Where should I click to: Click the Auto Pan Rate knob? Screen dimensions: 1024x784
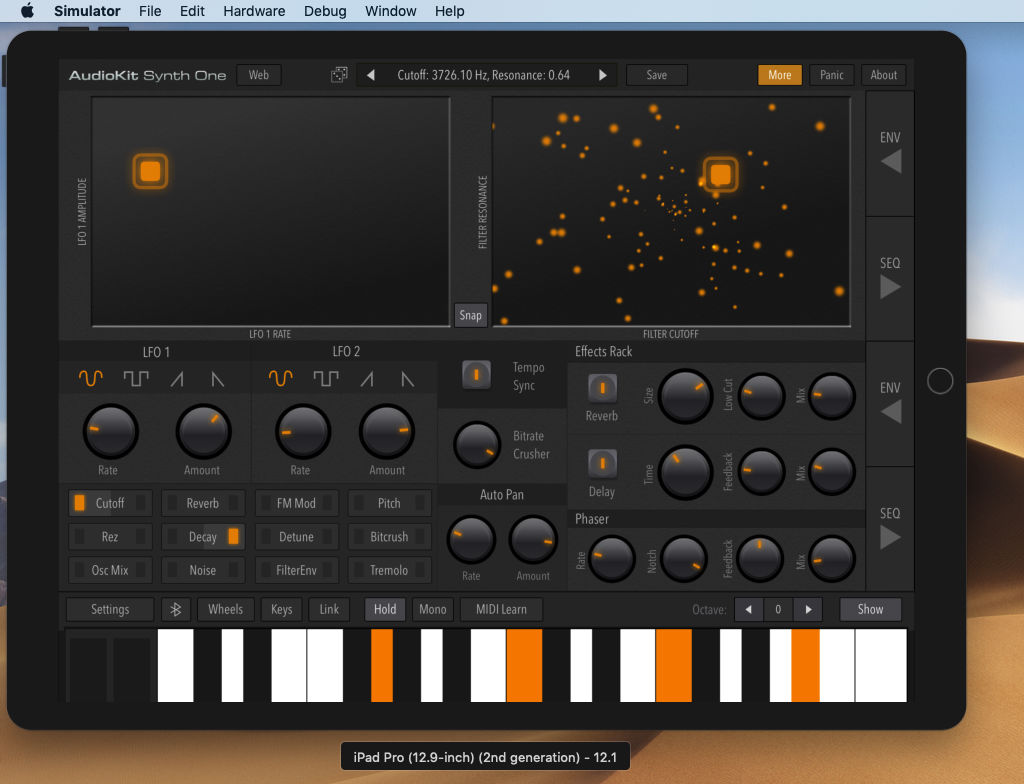point(471,540)
